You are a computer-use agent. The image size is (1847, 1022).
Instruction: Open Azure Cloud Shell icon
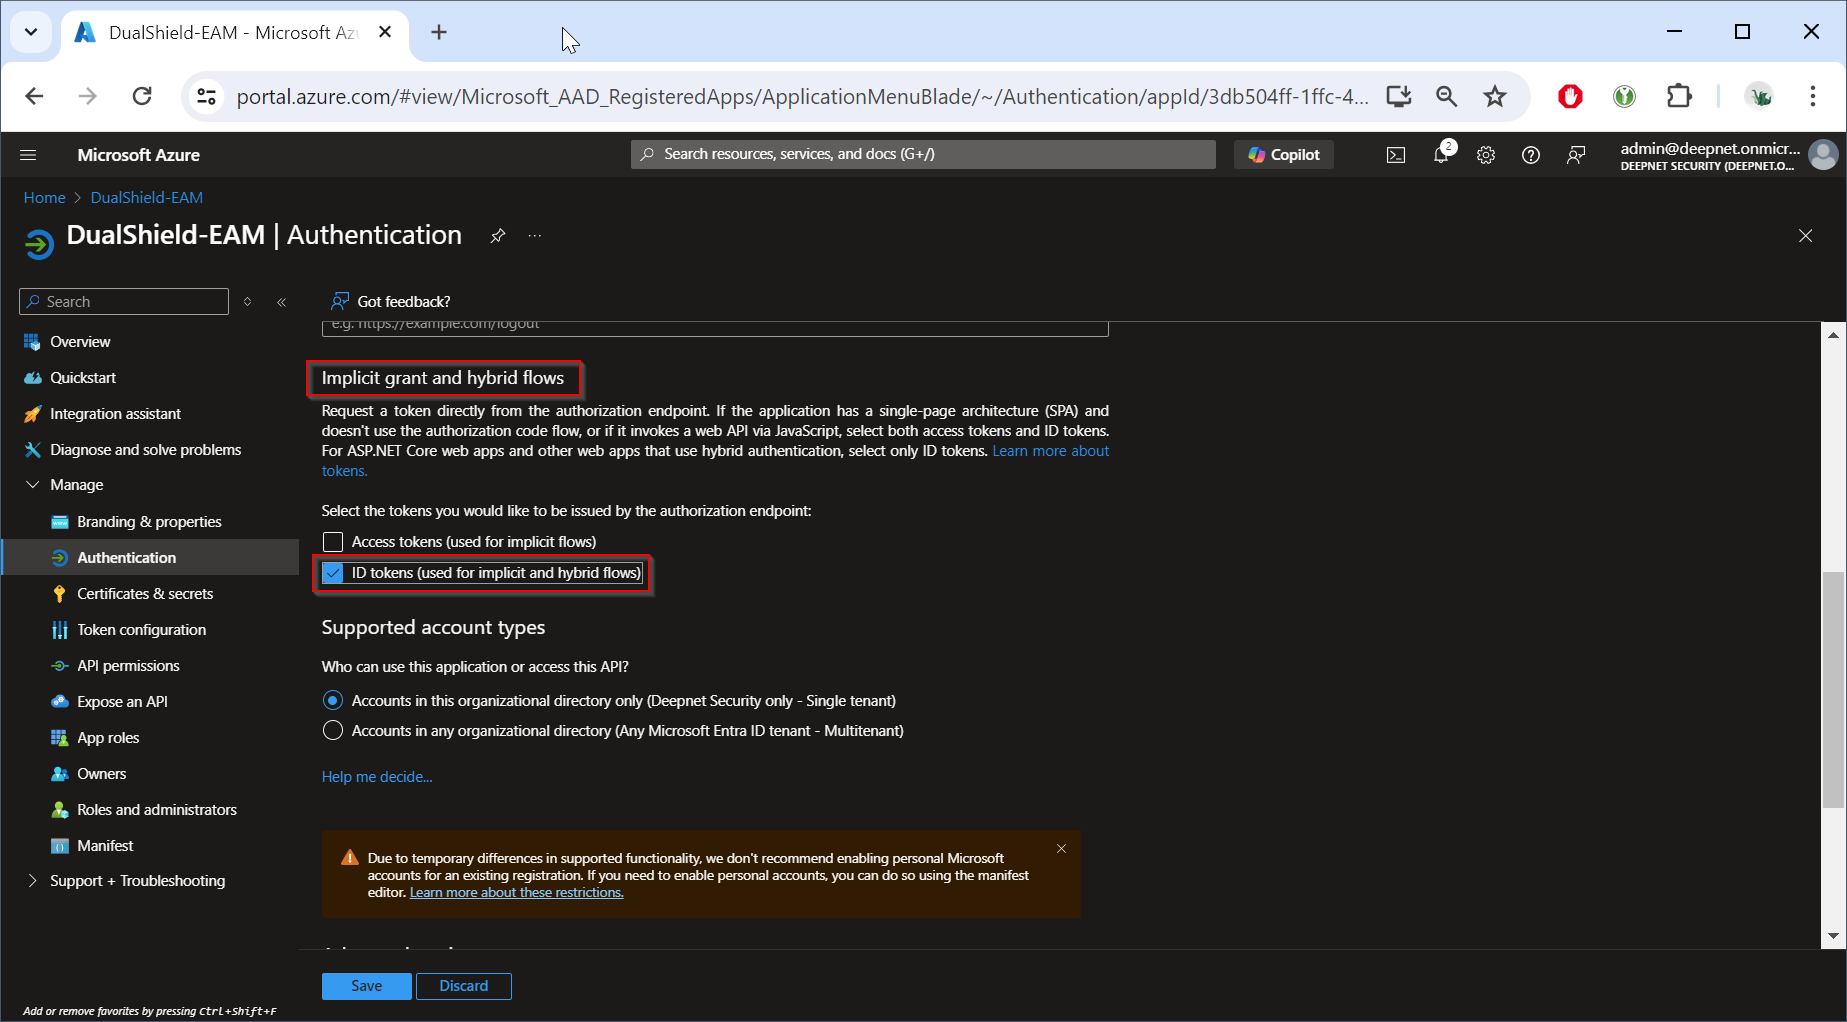[1395, 155]
